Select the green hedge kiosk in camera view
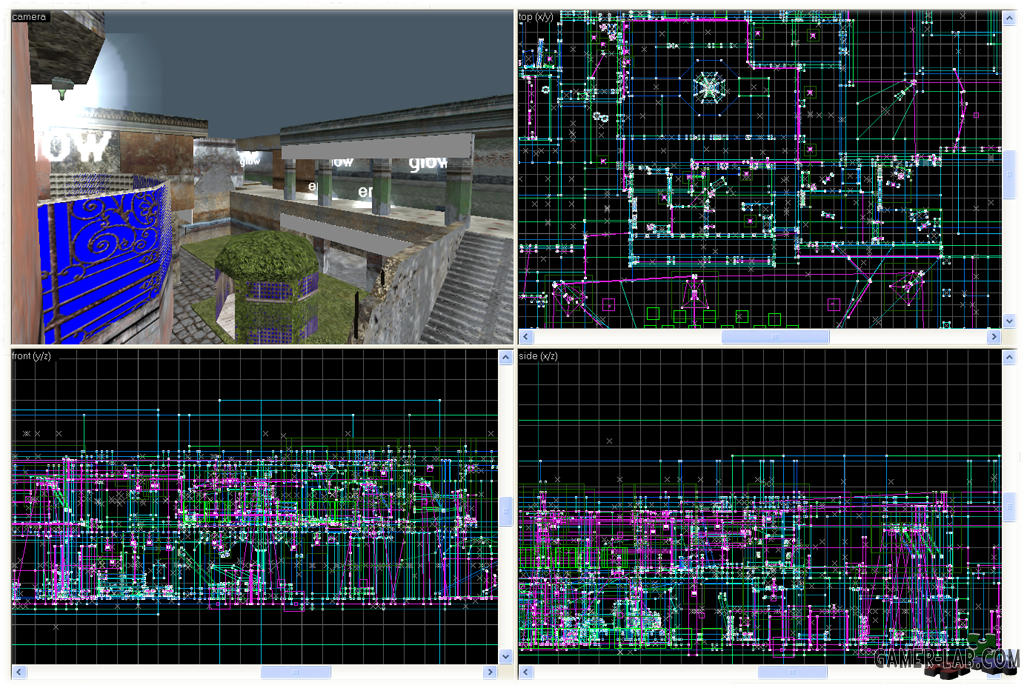The width and height of the screenshot is (1024, 688). click(266, 287)
